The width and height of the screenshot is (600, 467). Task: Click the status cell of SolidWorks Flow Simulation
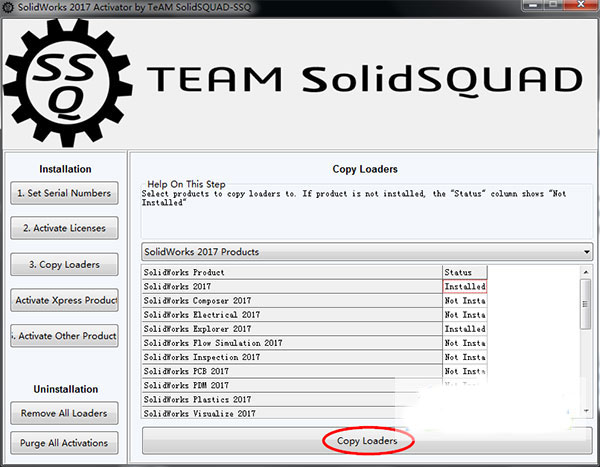465,343
